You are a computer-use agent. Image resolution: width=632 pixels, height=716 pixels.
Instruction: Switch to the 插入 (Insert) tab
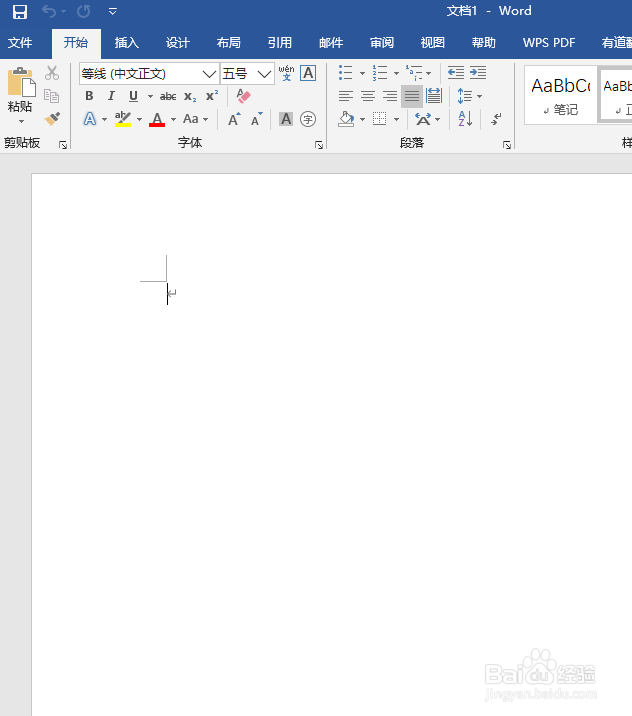pyautogui.click(x=126, y=43)
